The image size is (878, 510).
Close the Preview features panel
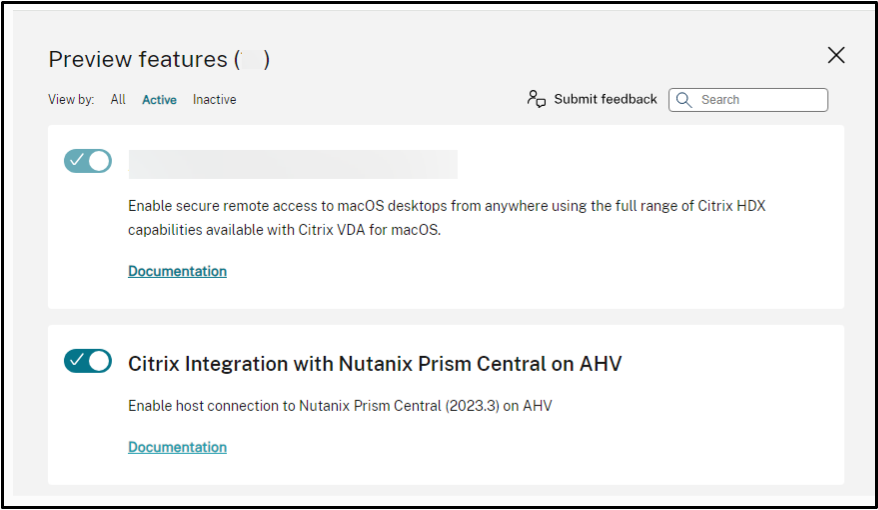pos(836,56)
